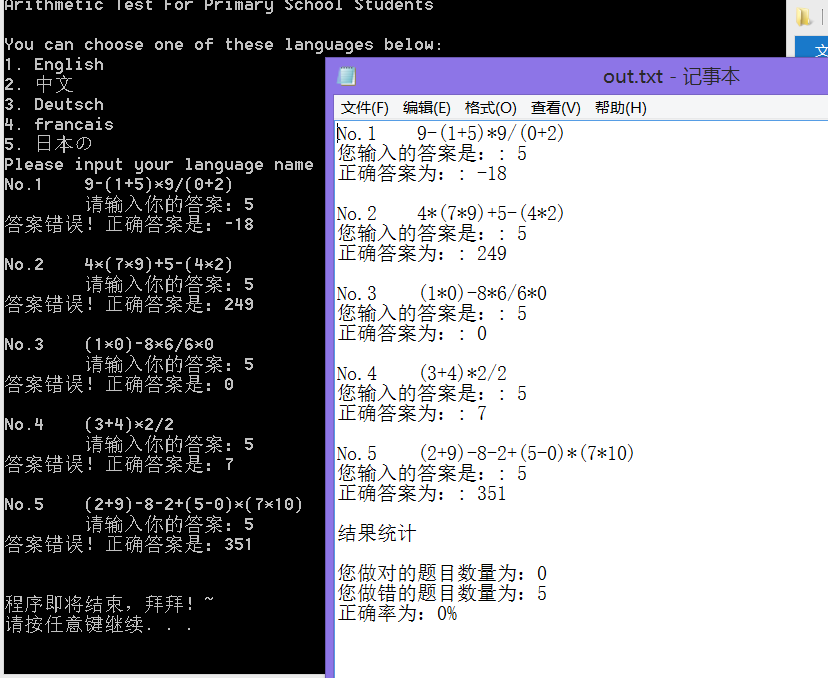Click '5. 日本の' option in console window

pos(48,144)
